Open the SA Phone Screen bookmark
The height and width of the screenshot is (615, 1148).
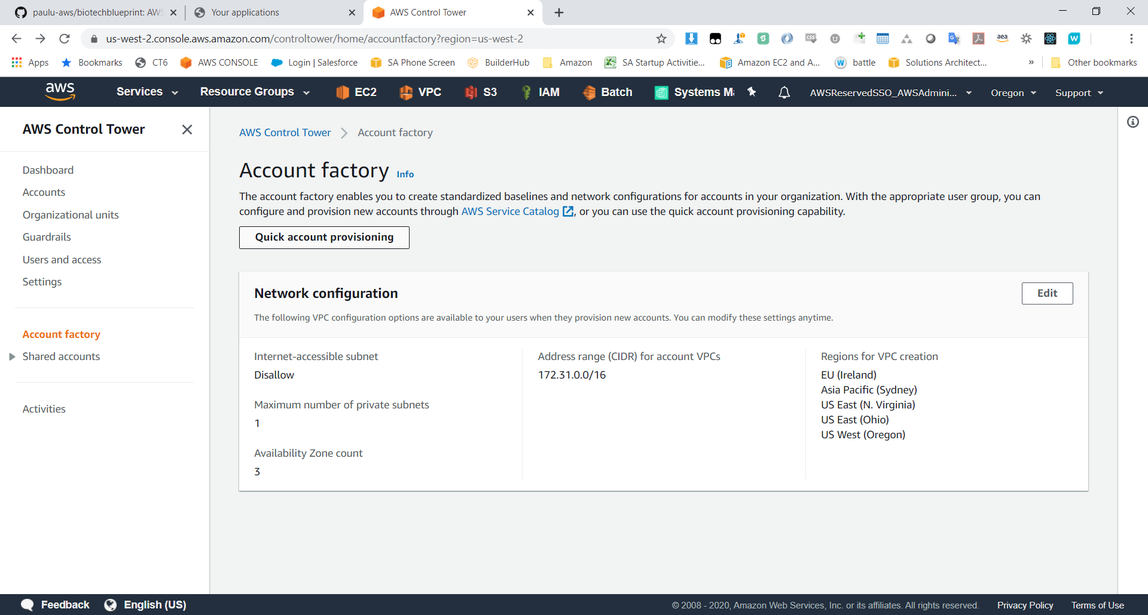pos(413,62)
